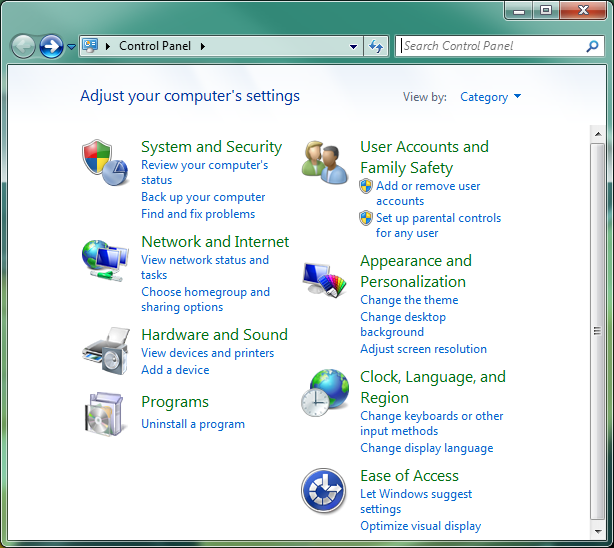Click Add or remove user accounts

[x=428, y=194]
